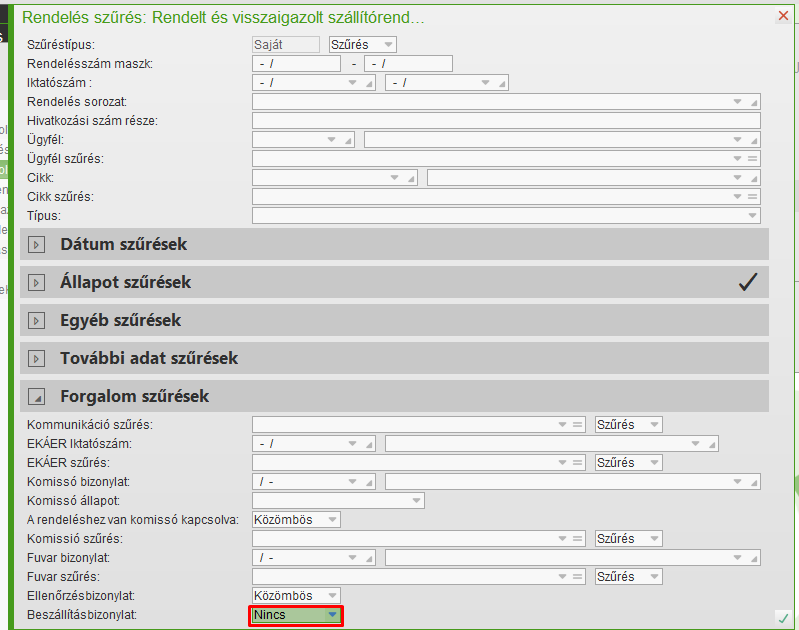Open dropdown arrow of the Cikk szűrés field
Viewport: 799px width, 630px height.
coord(737,197)
